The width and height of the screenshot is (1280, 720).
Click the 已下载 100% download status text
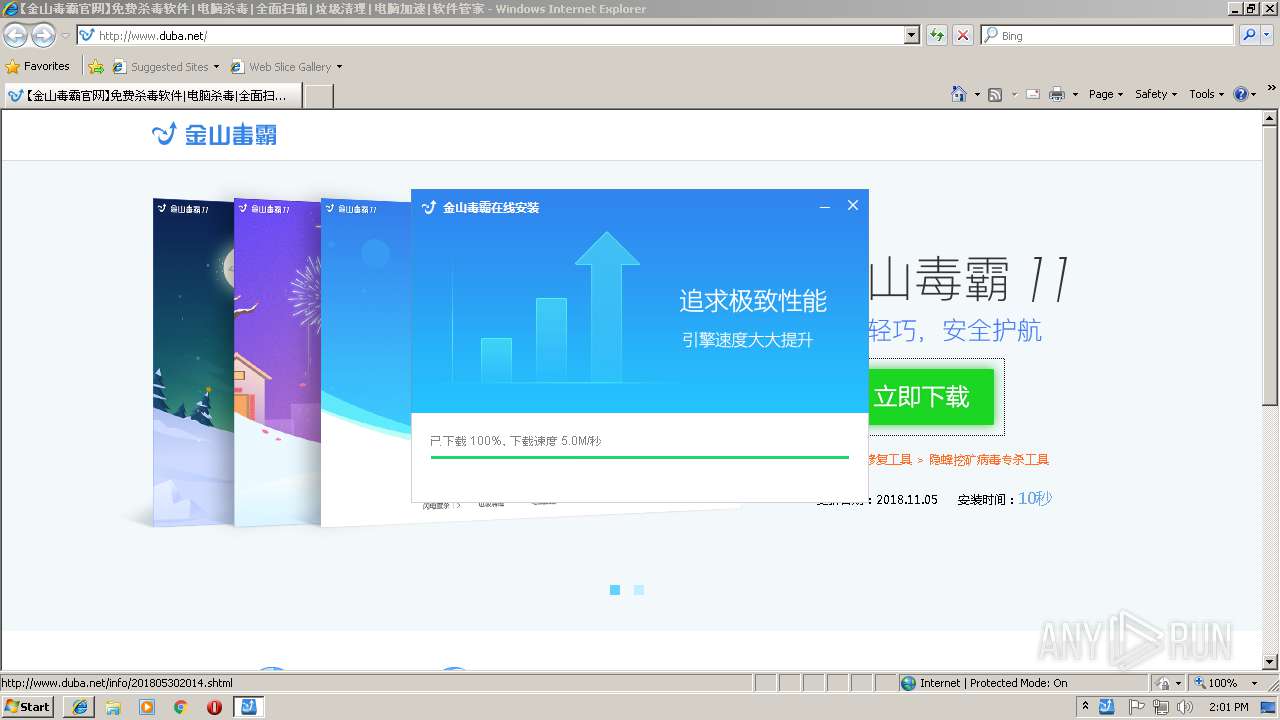tap(515, 441)
